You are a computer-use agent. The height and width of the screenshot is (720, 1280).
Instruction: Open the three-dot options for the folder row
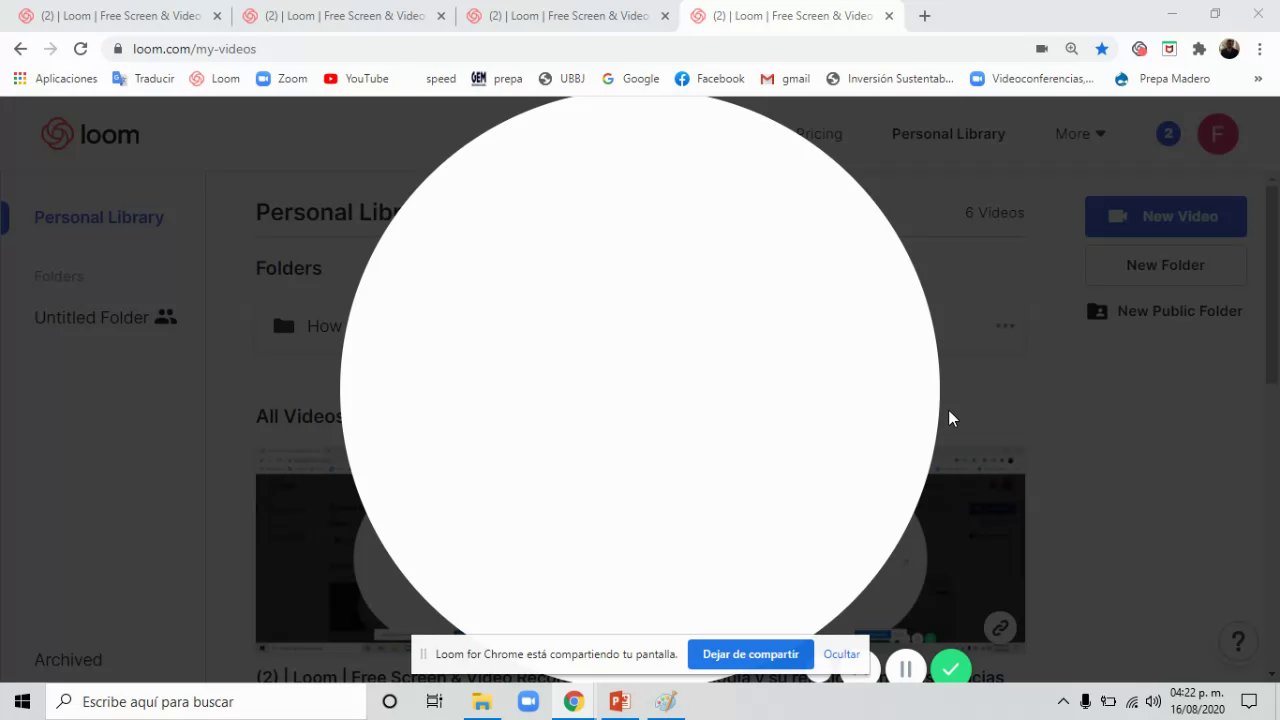point(1005,326)
